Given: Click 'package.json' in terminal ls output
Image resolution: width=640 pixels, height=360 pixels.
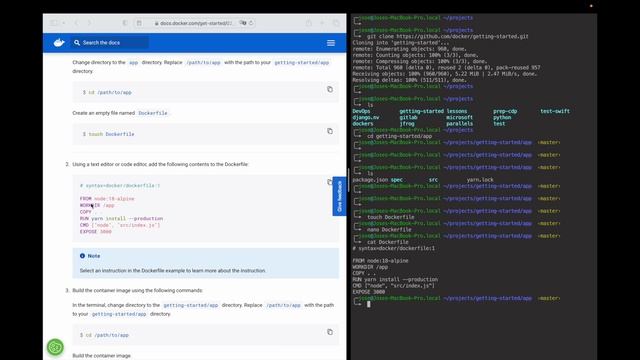Looking at the screenshot, I should tap(370, 180).
